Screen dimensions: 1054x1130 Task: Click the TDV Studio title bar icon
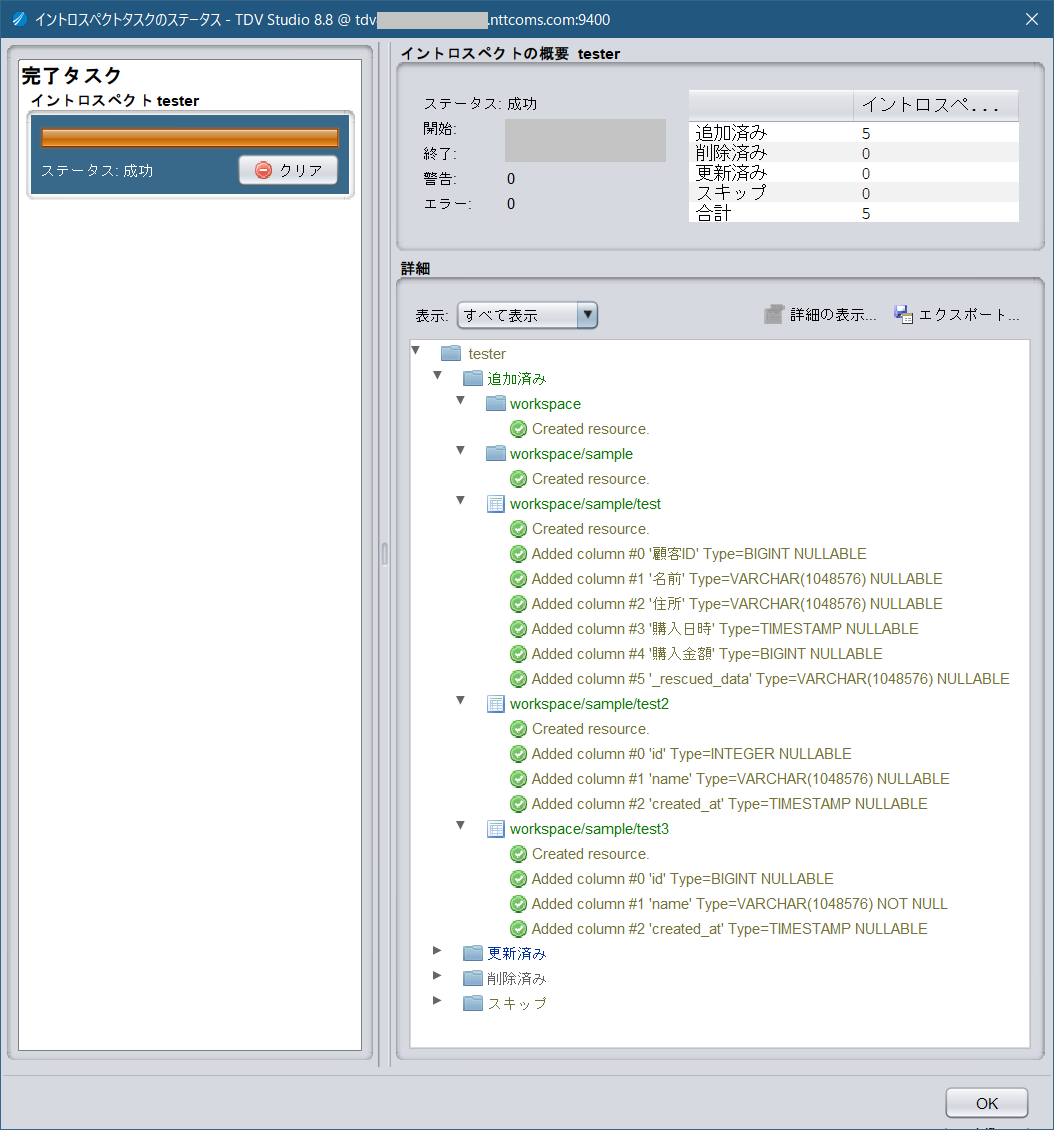[19, 19]
